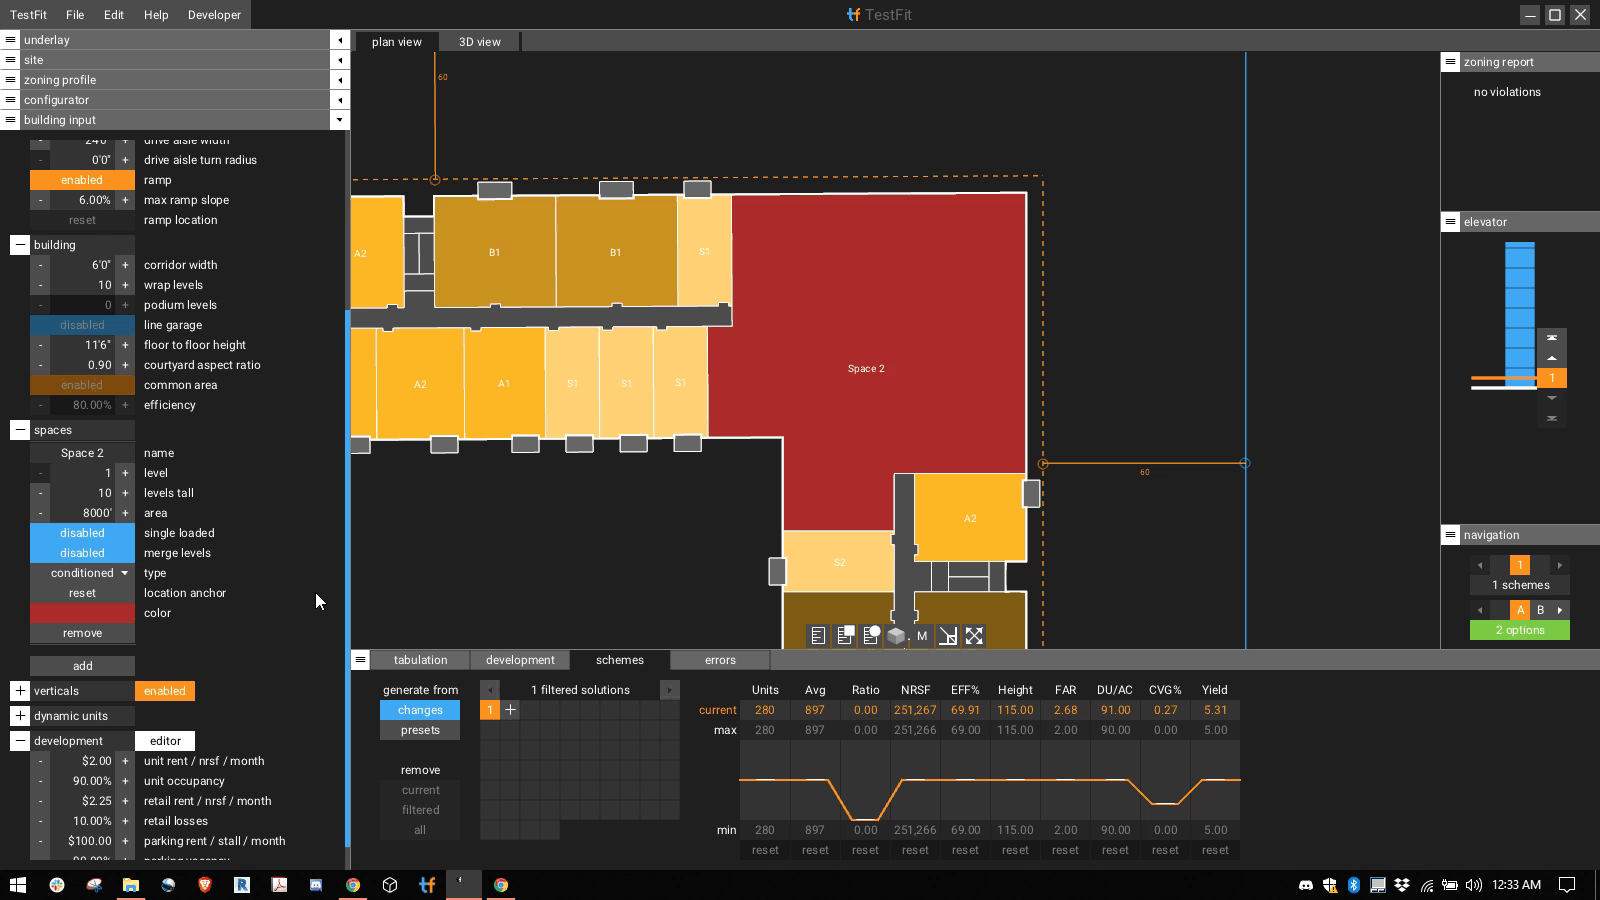Click the M button in plan toolbar
The height and width of the screenshot is (900, 1600).
coord(922,636)
